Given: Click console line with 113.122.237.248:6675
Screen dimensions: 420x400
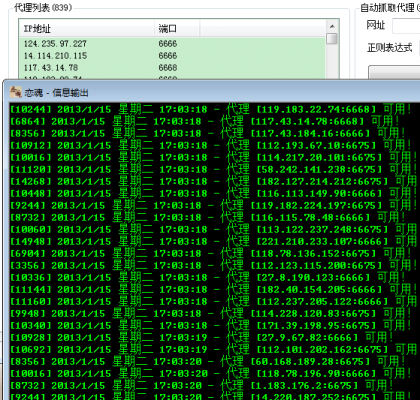Looking at the screenshot, I should [214, 229].
